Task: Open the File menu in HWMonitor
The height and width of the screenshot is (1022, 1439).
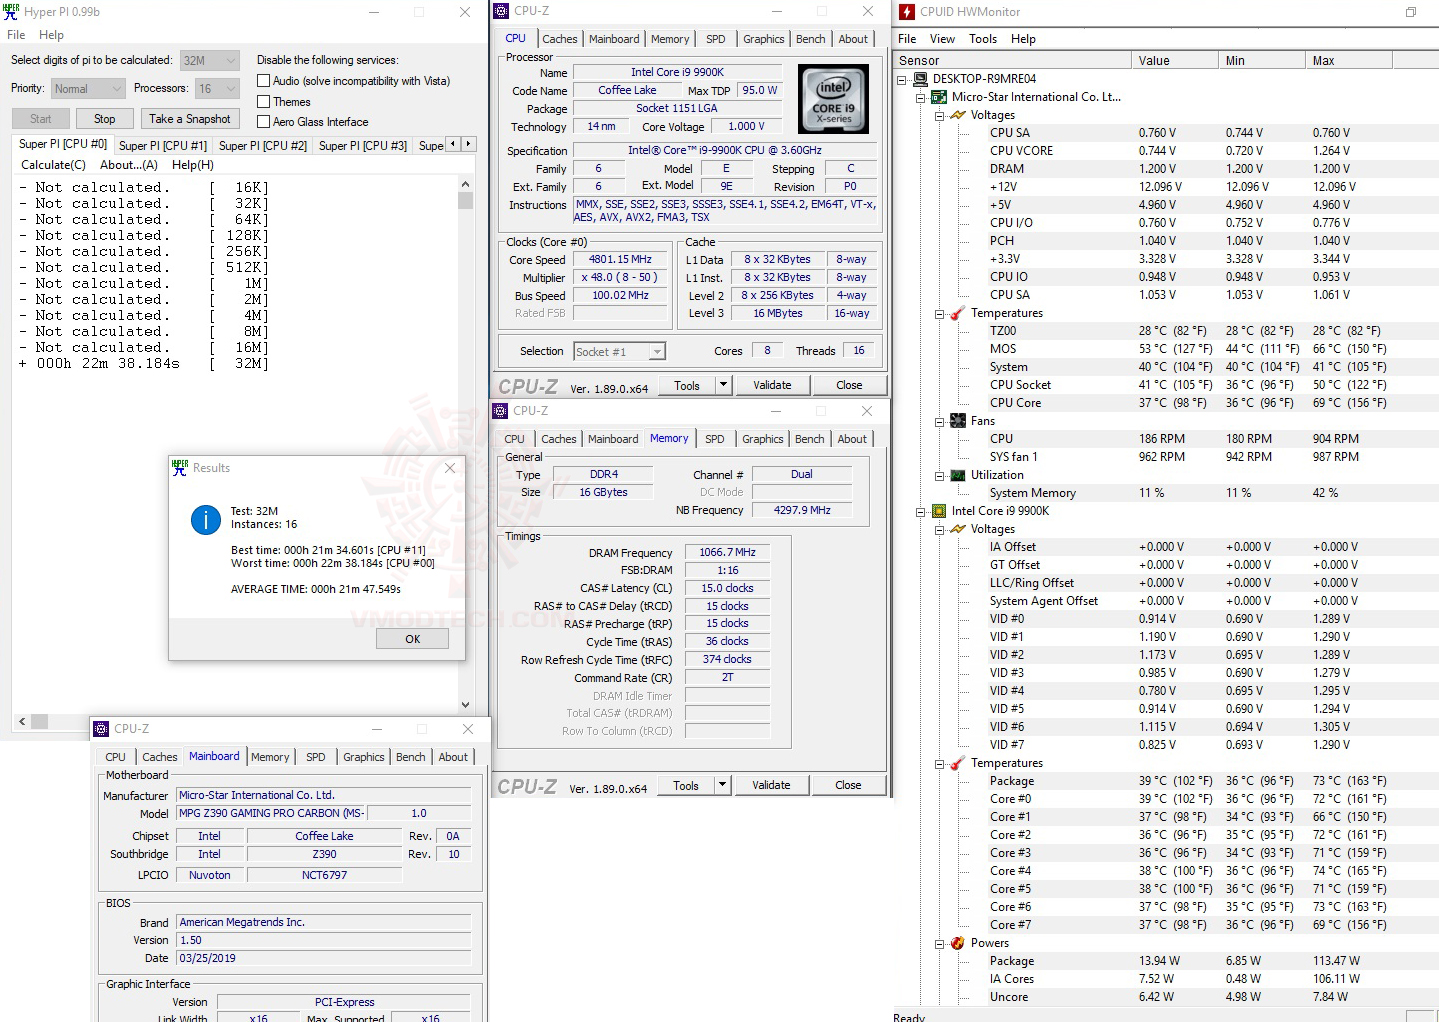Action: tap(907, 39)
